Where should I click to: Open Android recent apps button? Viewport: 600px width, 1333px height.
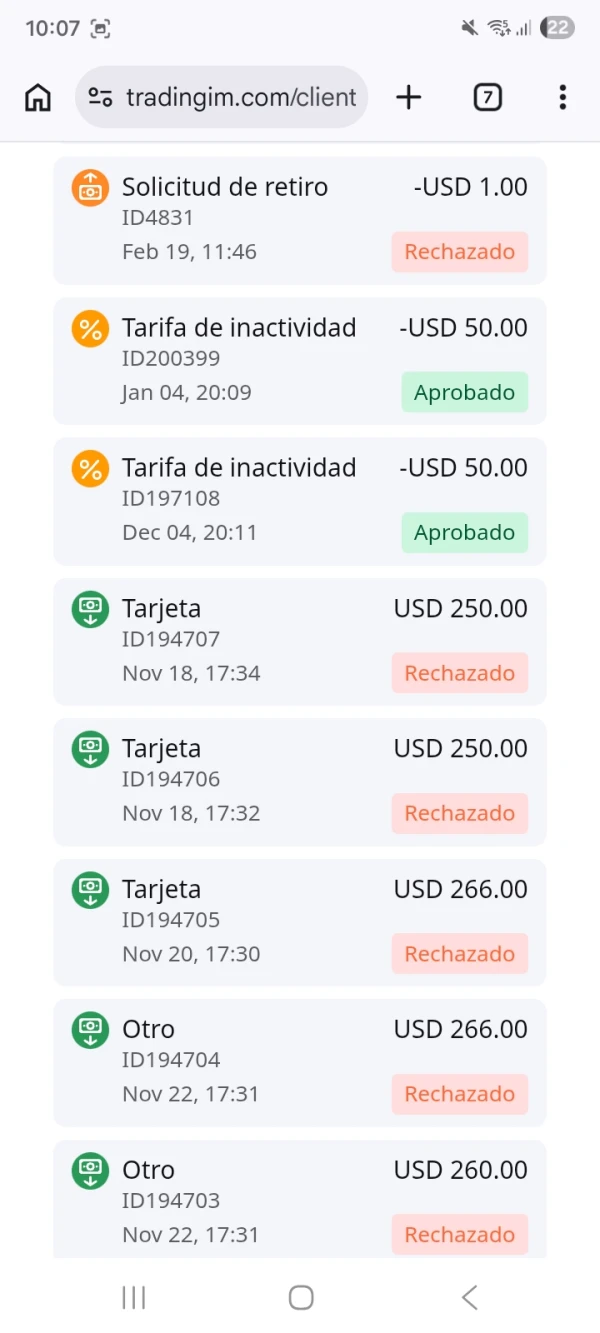(133, 1297)
